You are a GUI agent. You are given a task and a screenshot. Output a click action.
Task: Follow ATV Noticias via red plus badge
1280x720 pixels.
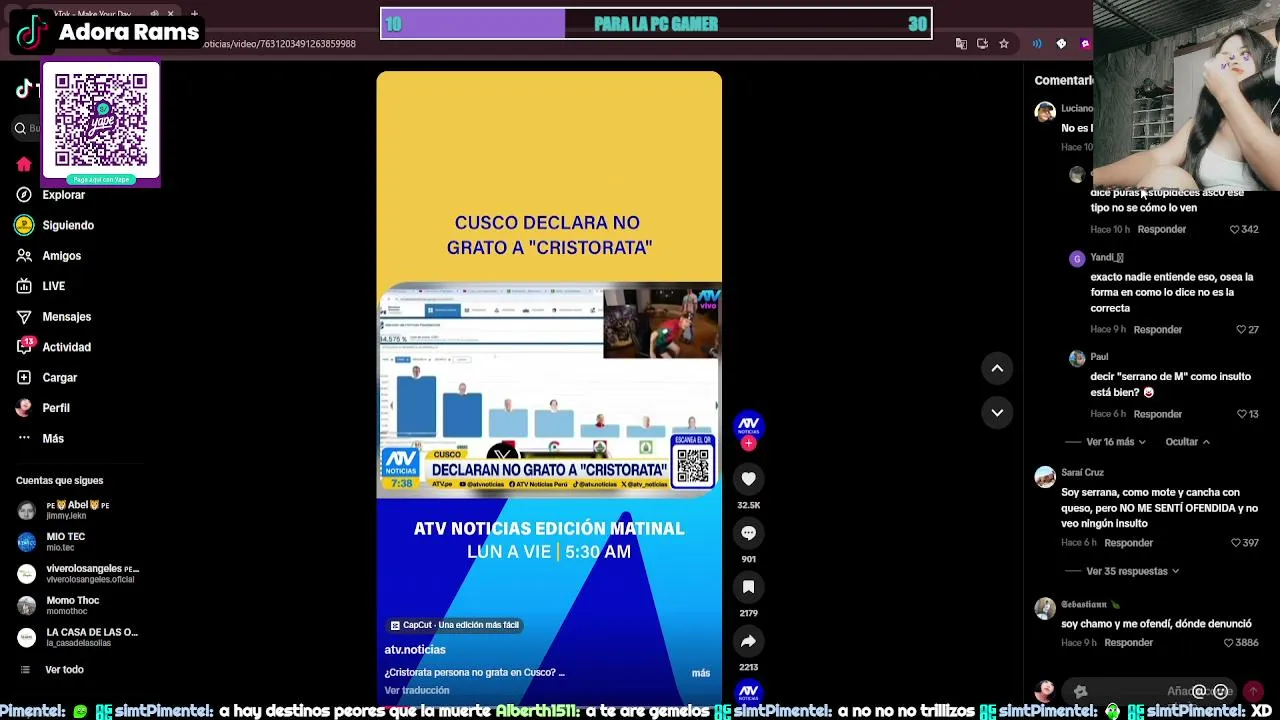pyautogui.click(x=748, y=443)
